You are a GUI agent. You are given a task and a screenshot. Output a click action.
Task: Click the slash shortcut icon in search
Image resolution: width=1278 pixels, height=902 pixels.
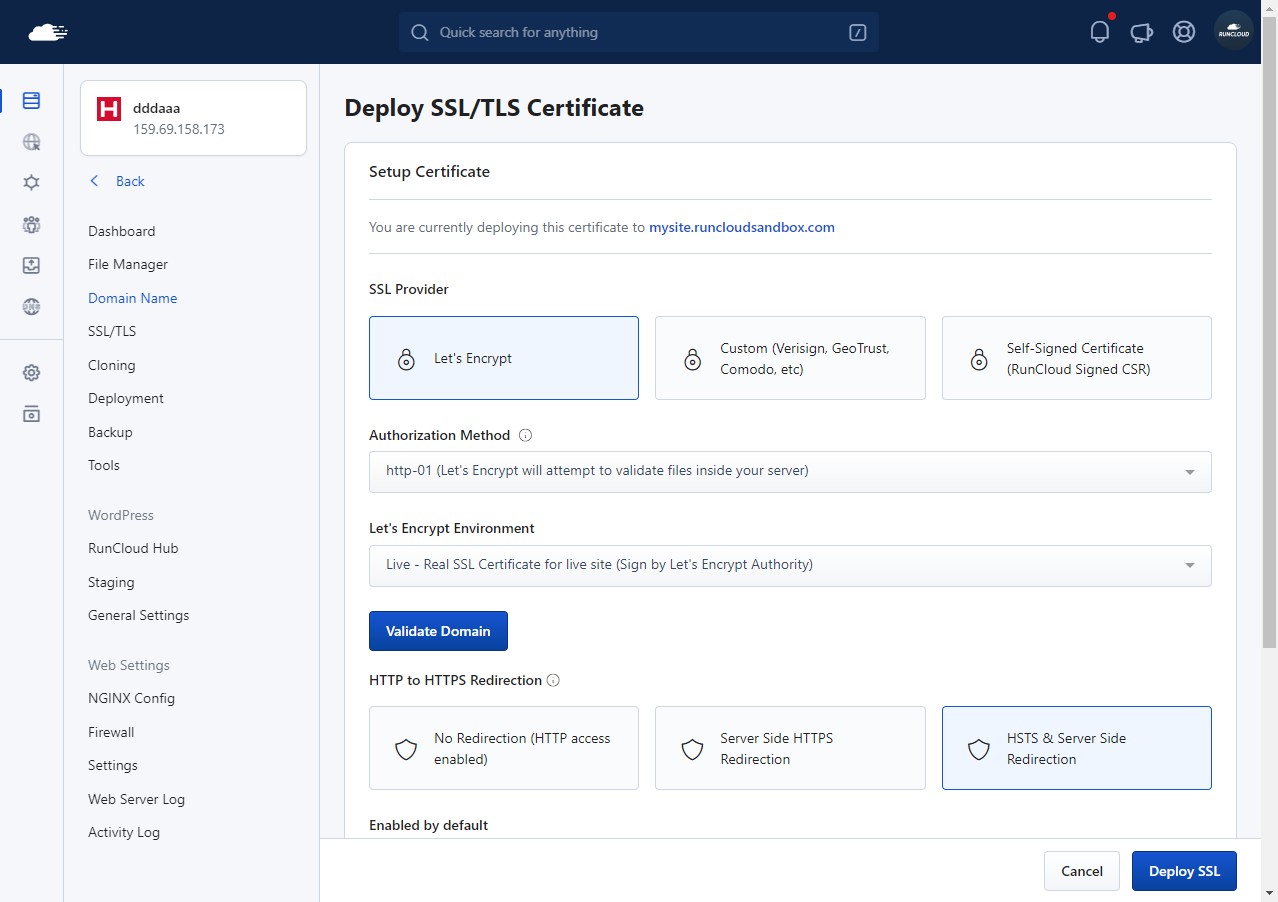point(857,32)
